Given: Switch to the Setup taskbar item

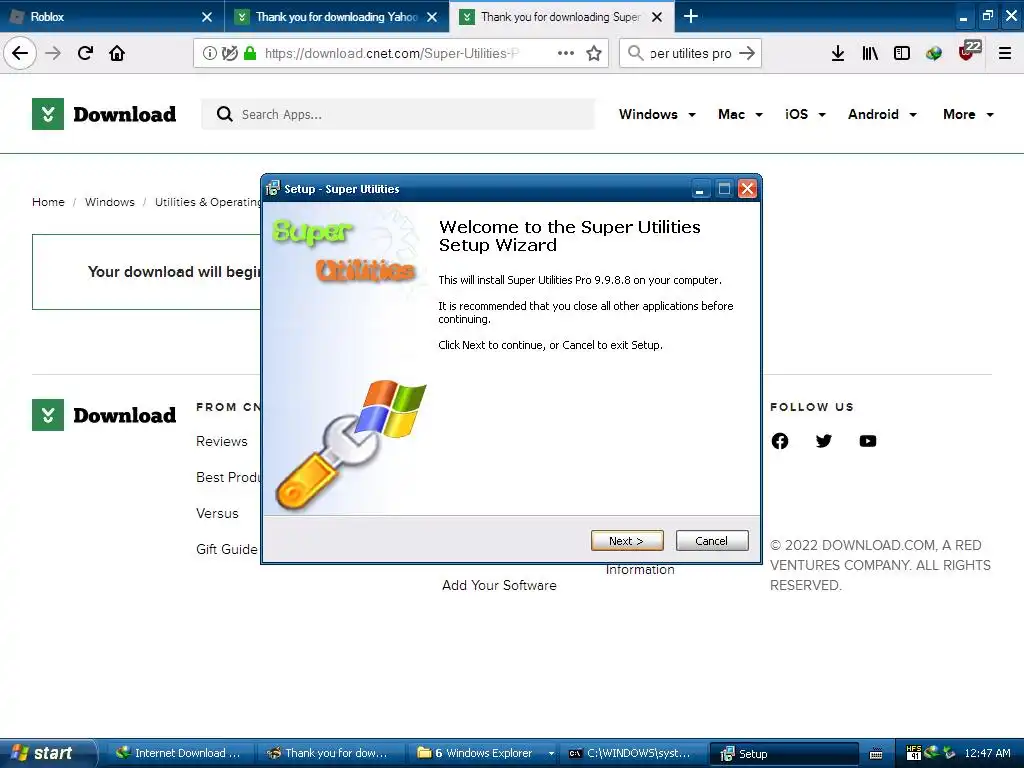Looking at the screenshot, I should click(784, 754).
